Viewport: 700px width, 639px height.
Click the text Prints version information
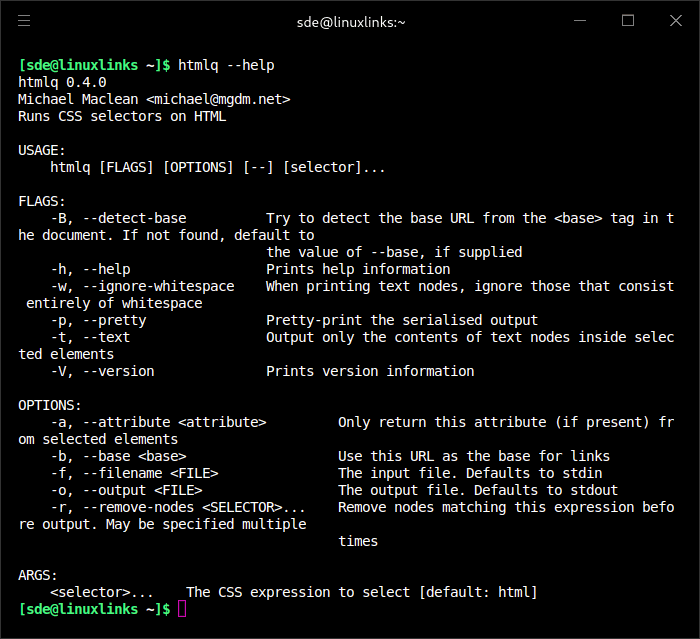click(x=370, y=371)
